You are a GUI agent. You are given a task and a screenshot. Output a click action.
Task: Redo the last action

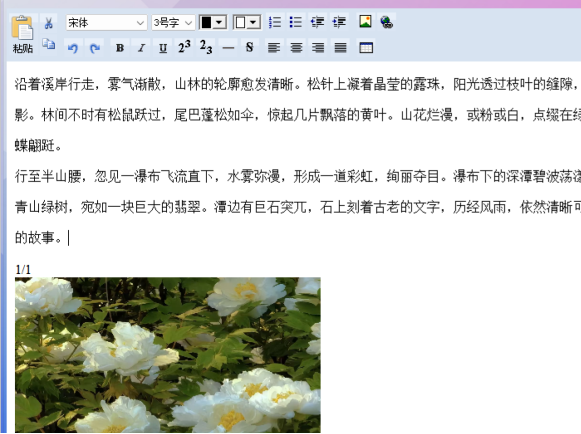[95, 48]
